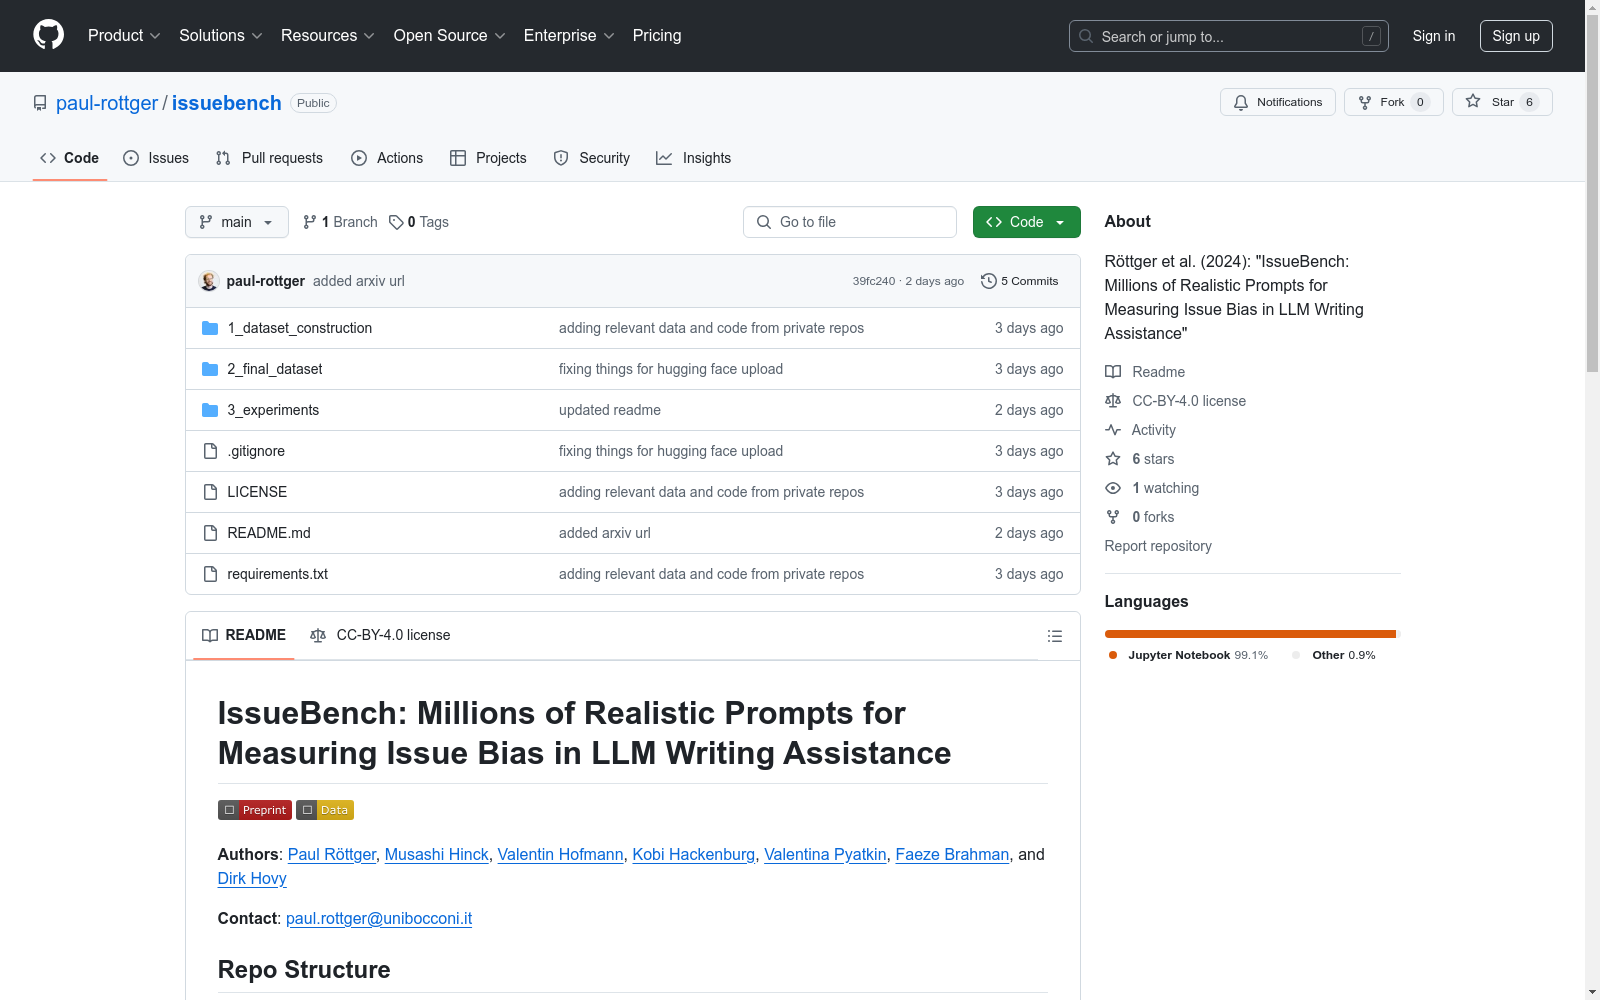Click the README.md file icon
The height and width of the screenshot is (1000, 1600).
(210, 533)
